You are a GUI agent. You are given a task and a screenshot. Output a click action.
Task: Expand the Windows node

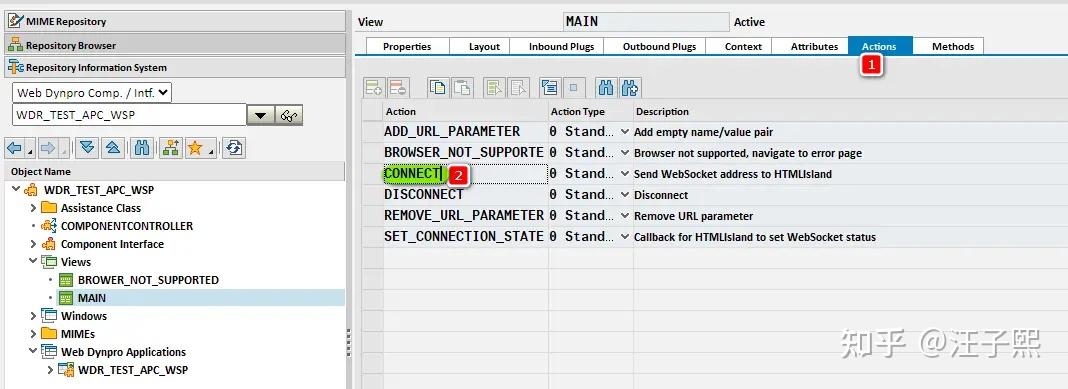pyautogui.click(x=33, y=316)
